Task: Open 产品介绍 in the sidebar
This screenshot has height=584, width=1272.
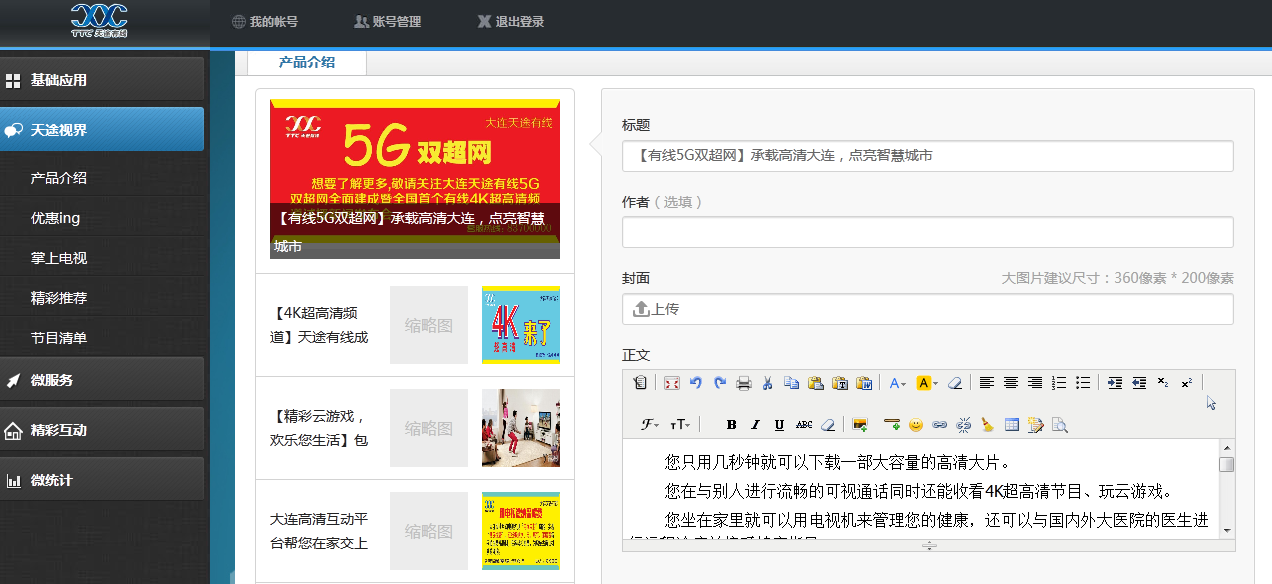Action: point(59,178)
